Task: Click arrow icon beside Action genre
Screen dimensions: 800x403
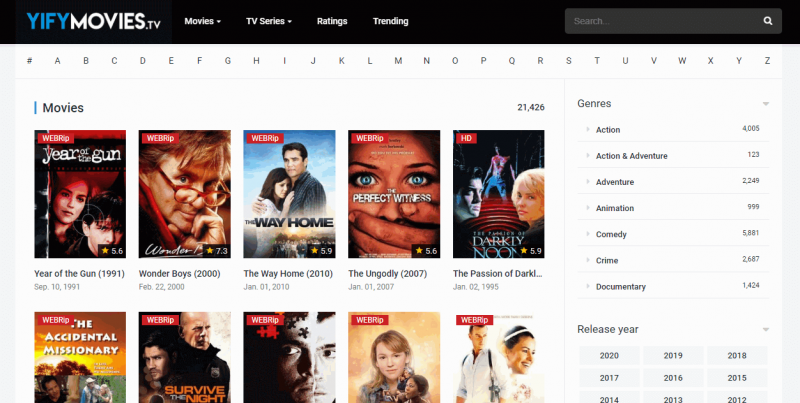Action: (586, 130)
